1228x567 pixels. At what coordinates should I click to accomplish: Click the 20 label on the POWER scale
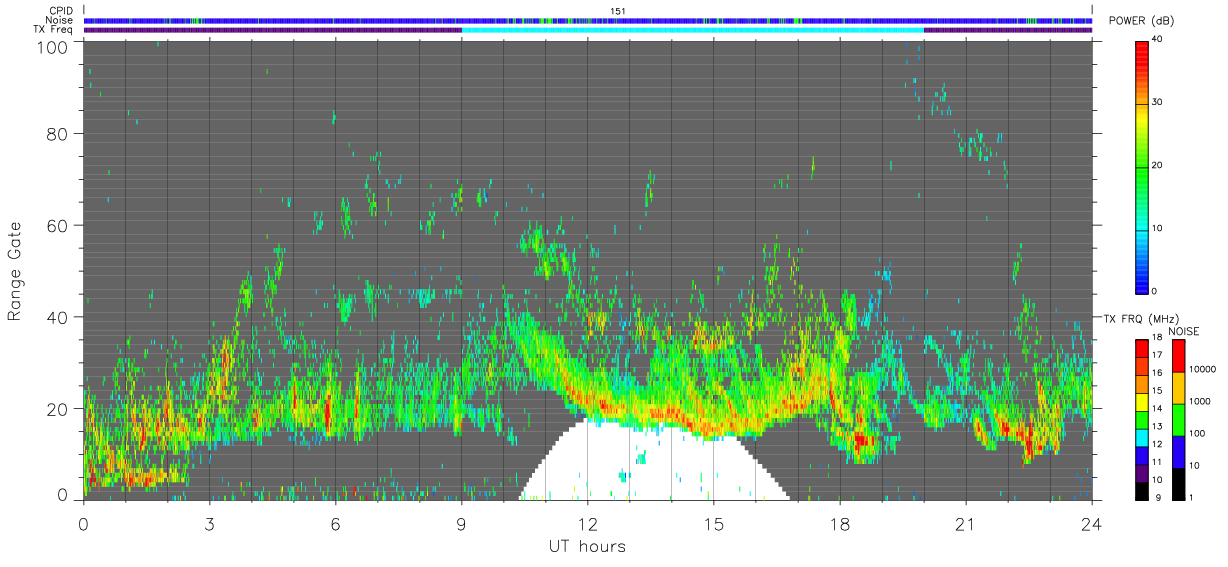[1158, 165]
